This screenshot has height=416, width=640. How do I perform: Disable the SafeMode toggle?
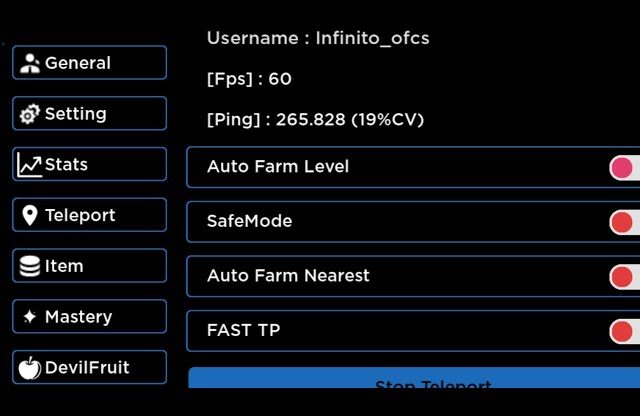coord(624,222)
